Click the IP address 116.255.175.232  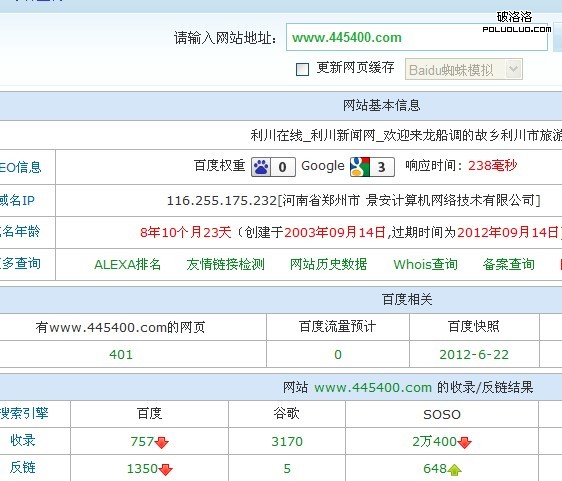[x=222, y=201]
